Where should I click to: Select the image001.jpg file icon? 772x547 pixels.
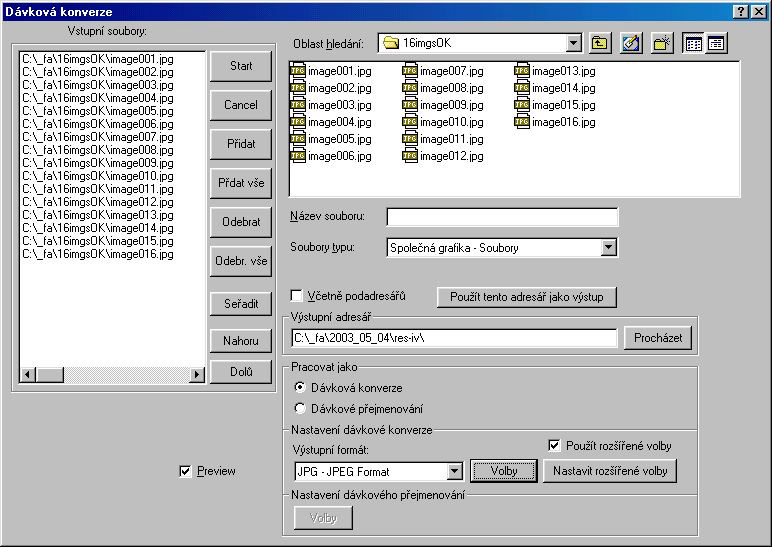[298, 71]
